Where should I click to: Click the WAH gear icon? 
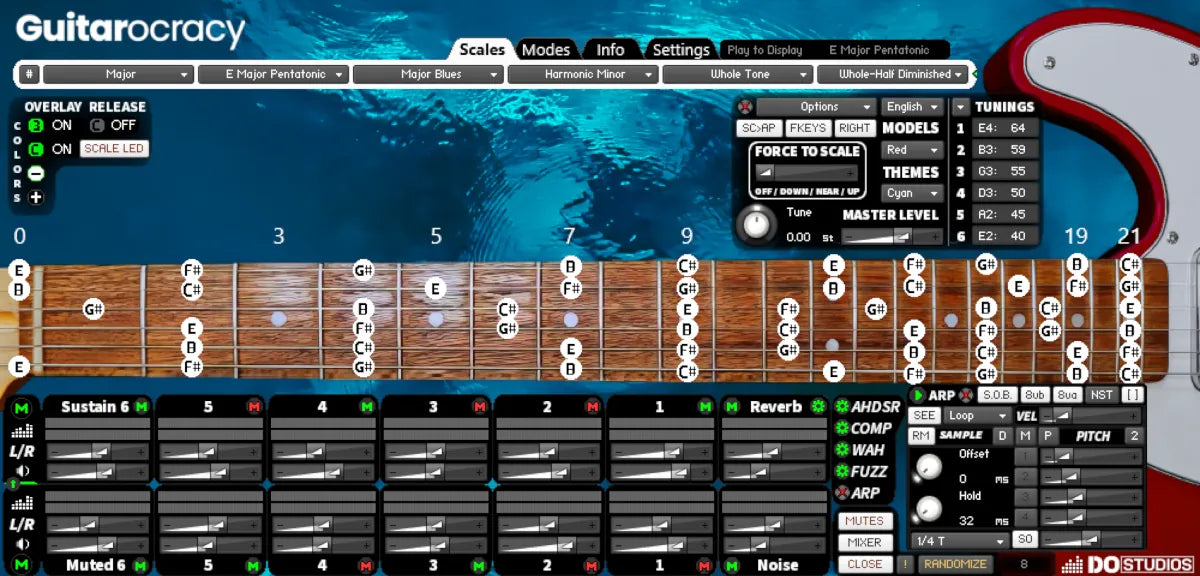tap(841, 450)
